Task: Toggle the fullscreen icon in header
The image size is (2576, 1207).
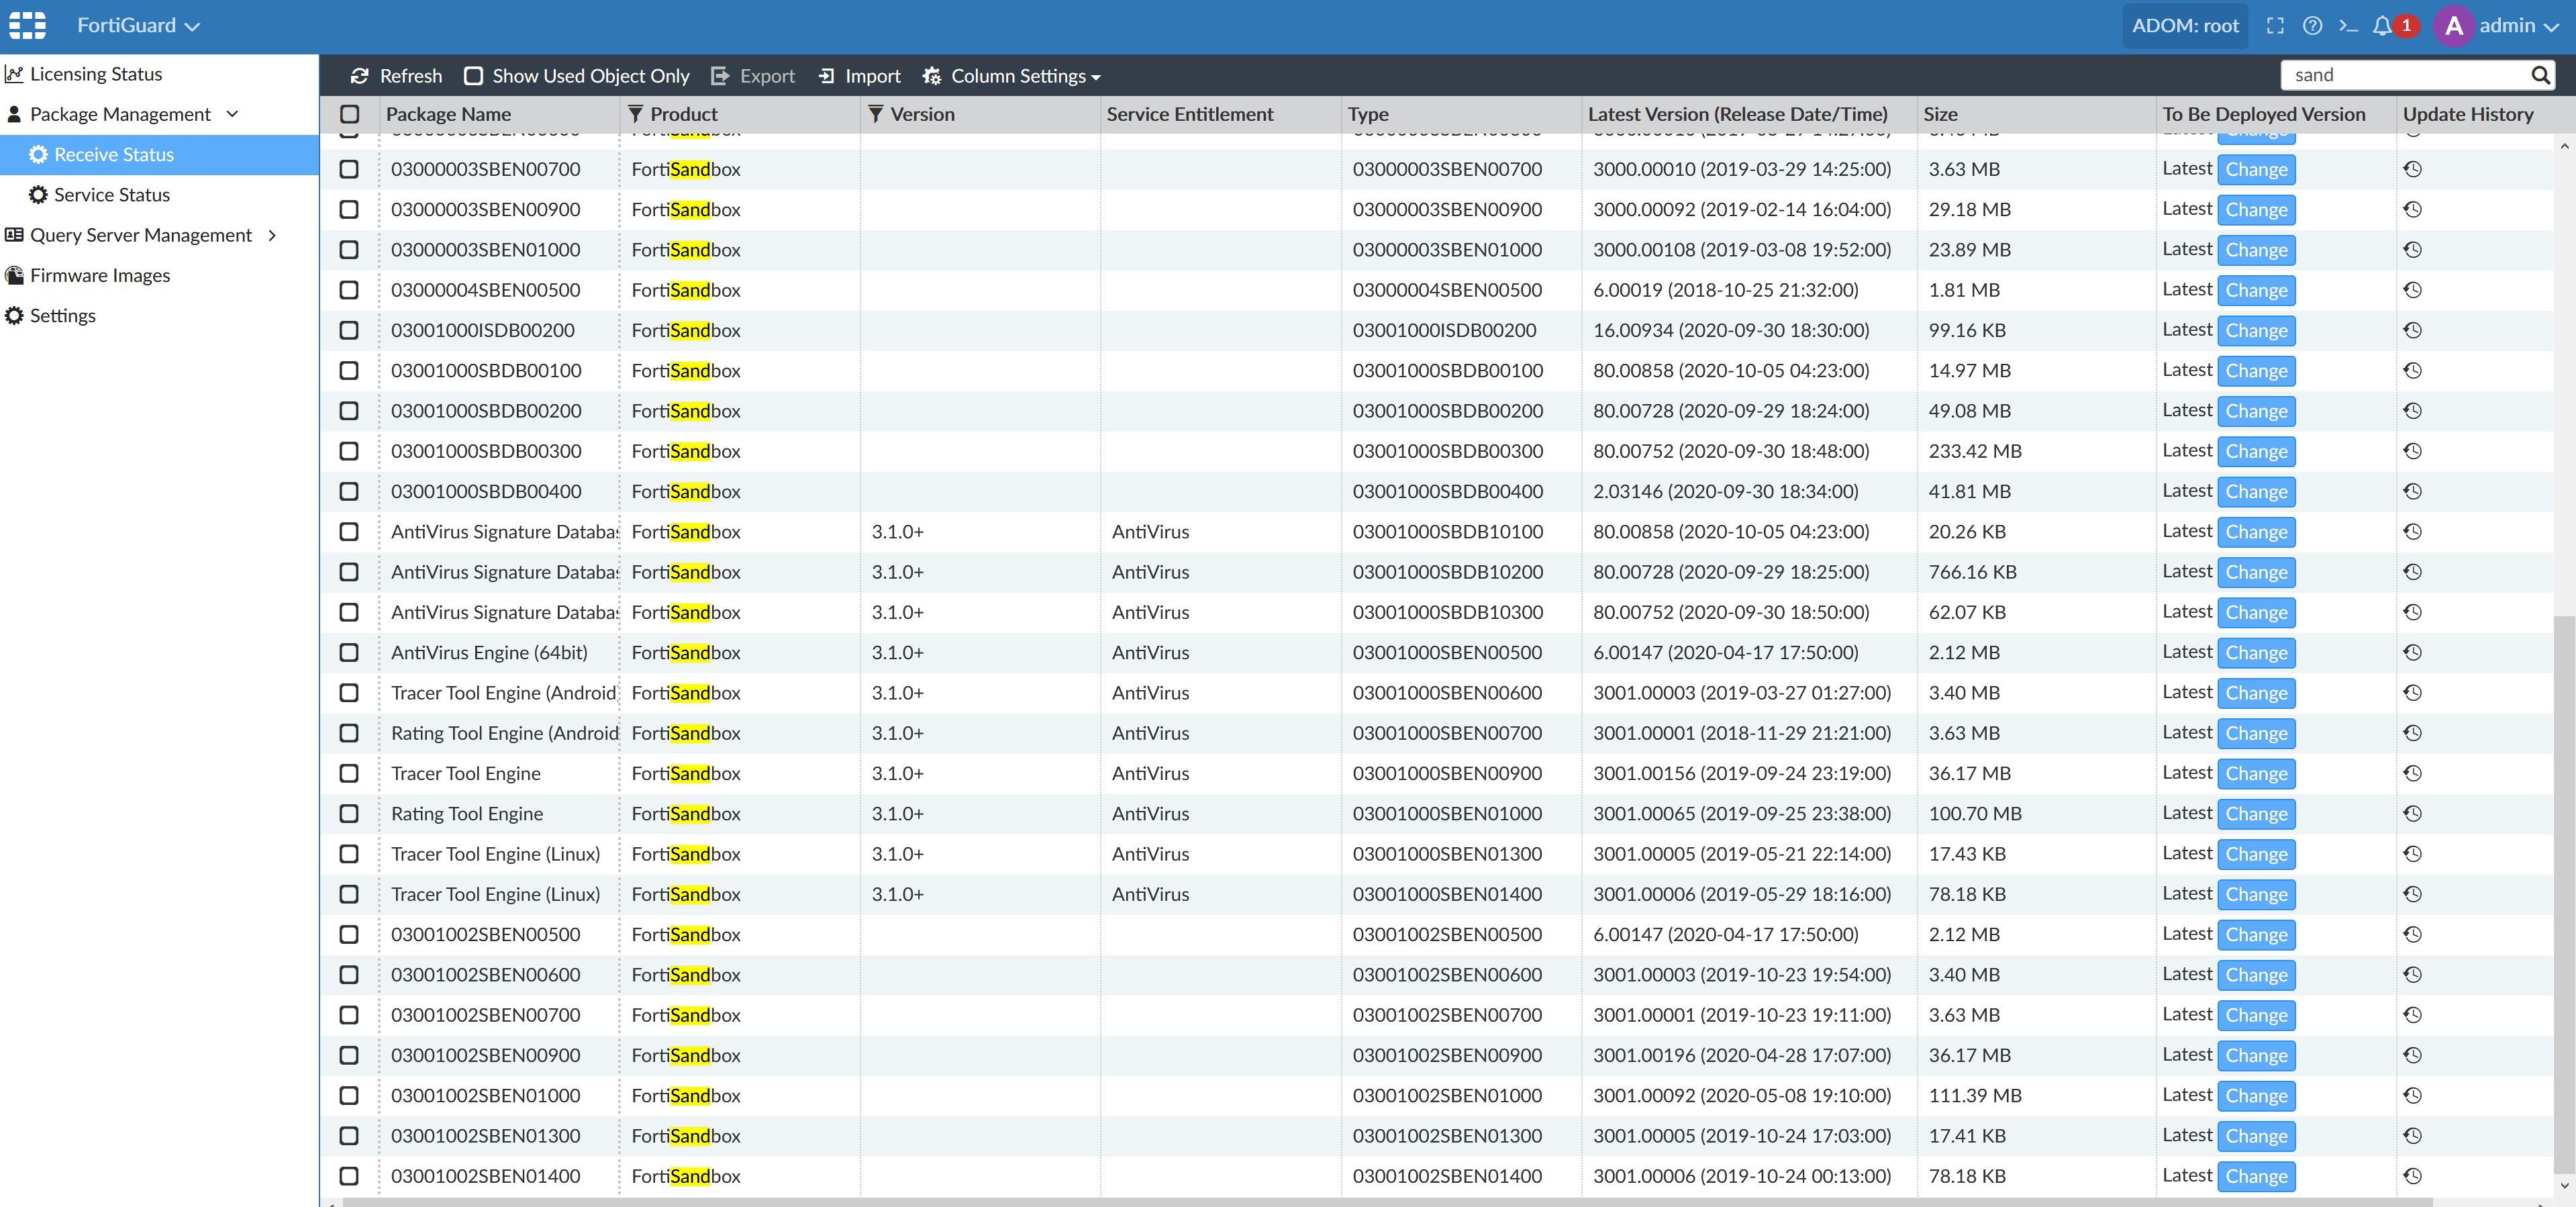Action: coord(2275,26)
